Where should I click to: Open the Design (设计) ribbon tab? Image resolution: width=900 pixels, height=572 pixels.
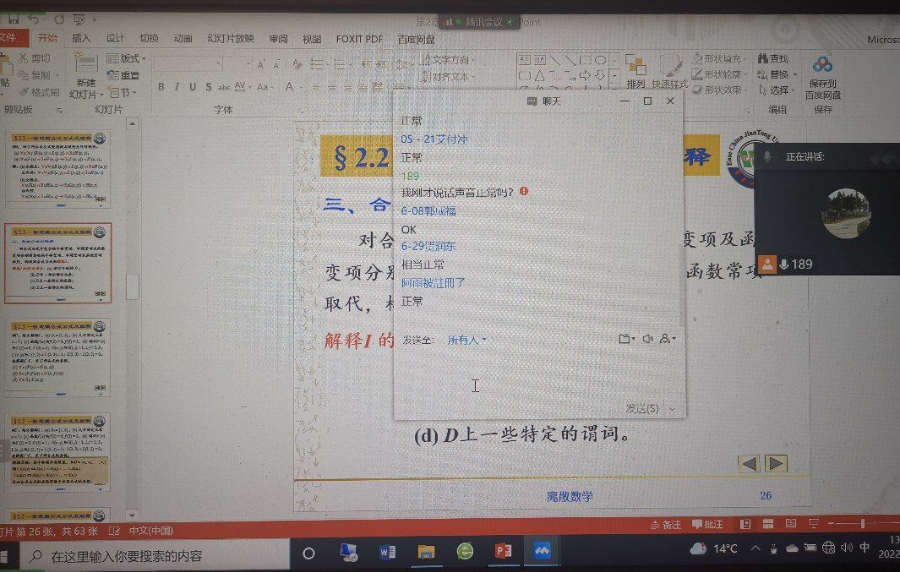[115, 38]
